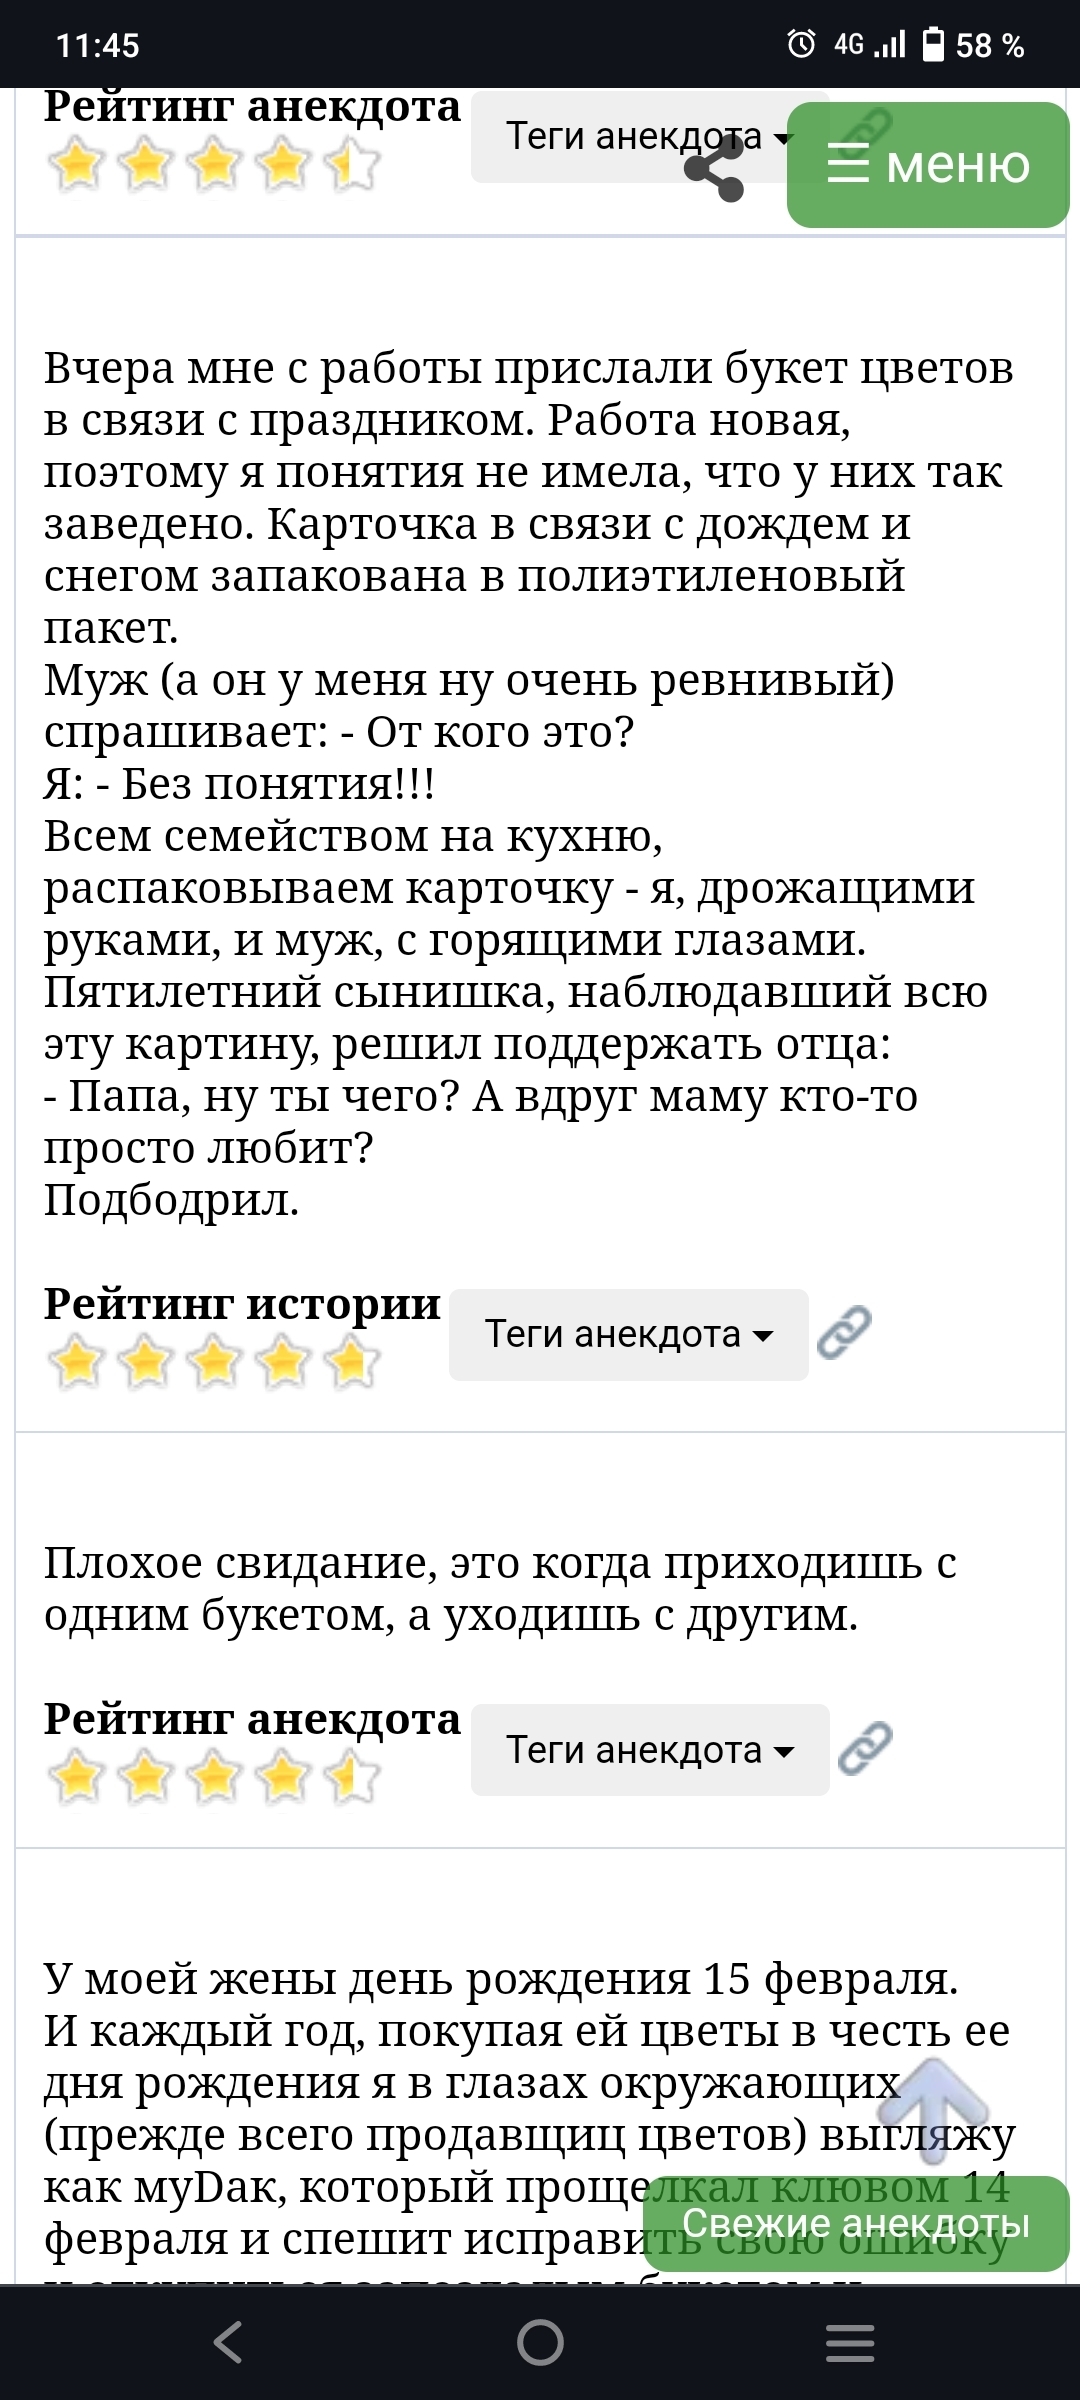
Task: Tap the share icon at top
Action: click(x=715, y=167)
